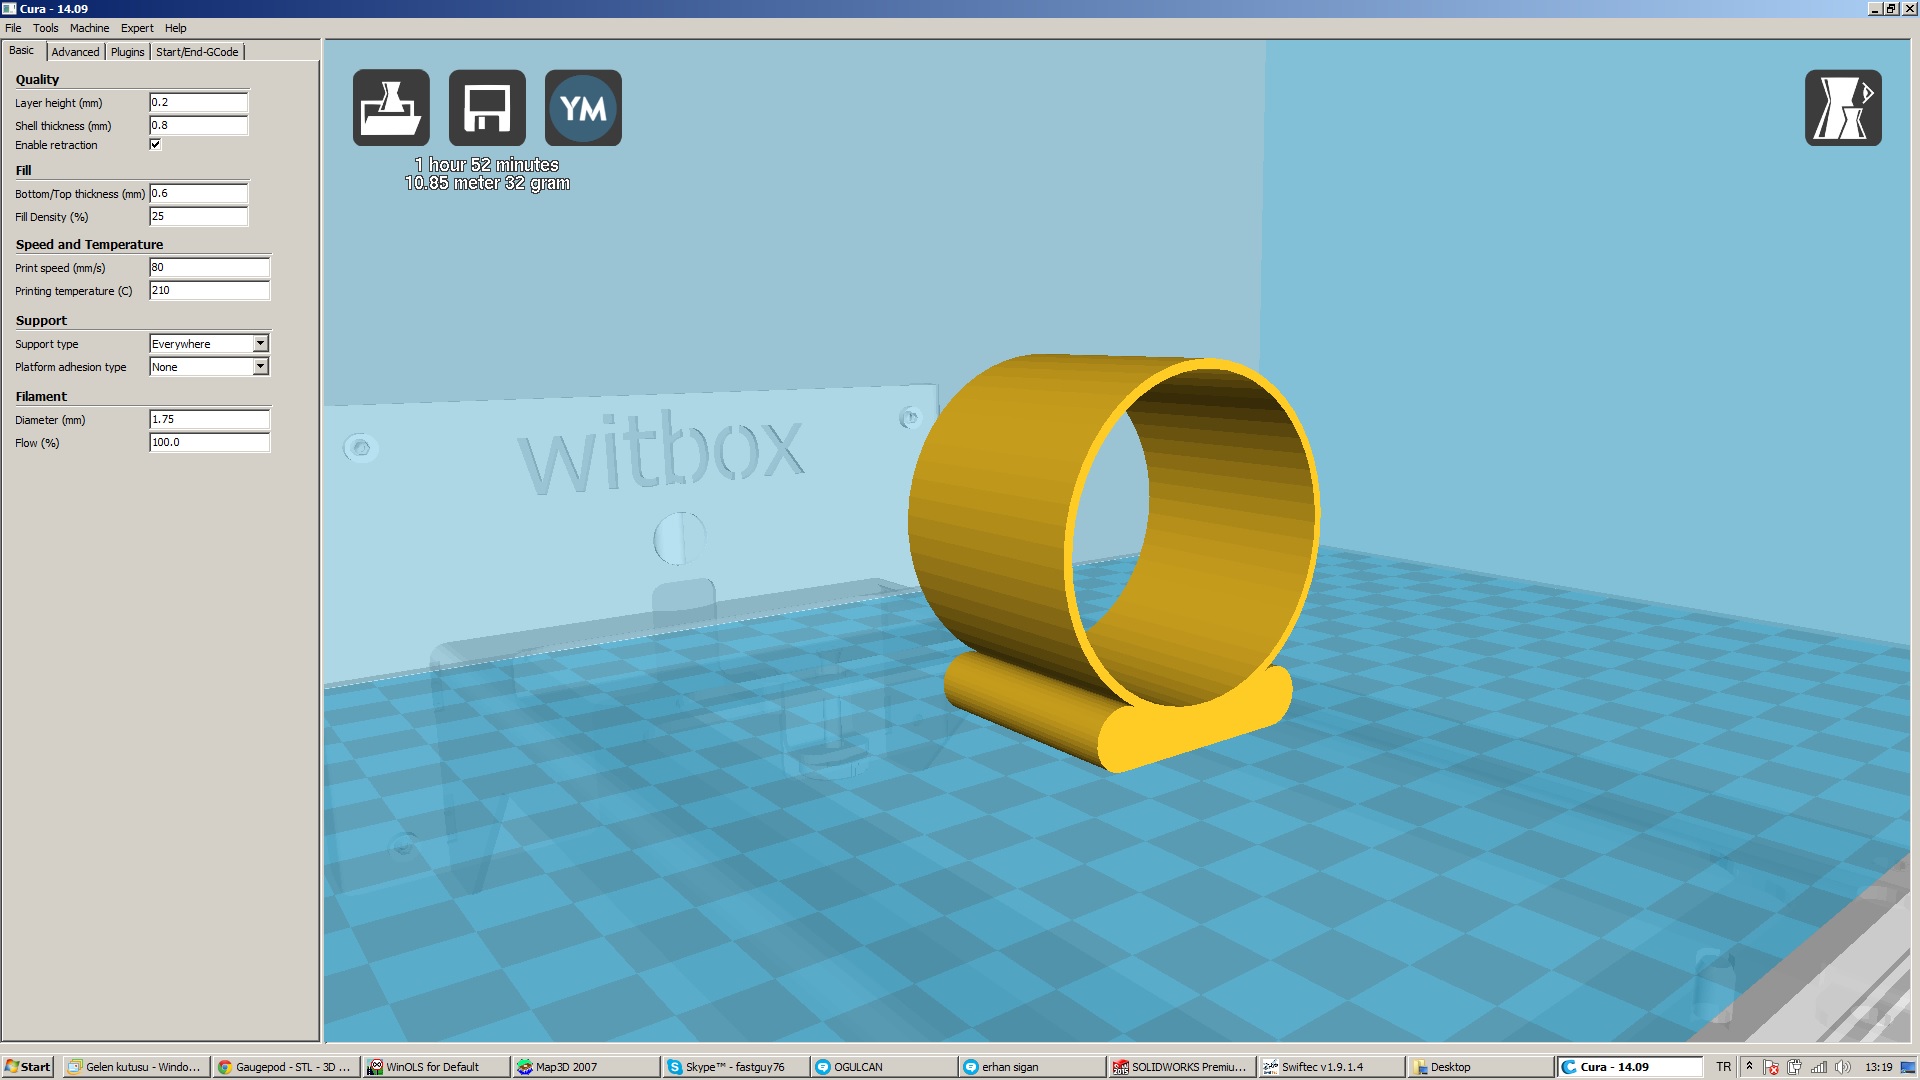The width and height of the screenshot is (1920, 1080).
Task: Switch to WinOLS for Default taskbar item
Action: [x=436, y=1067]
